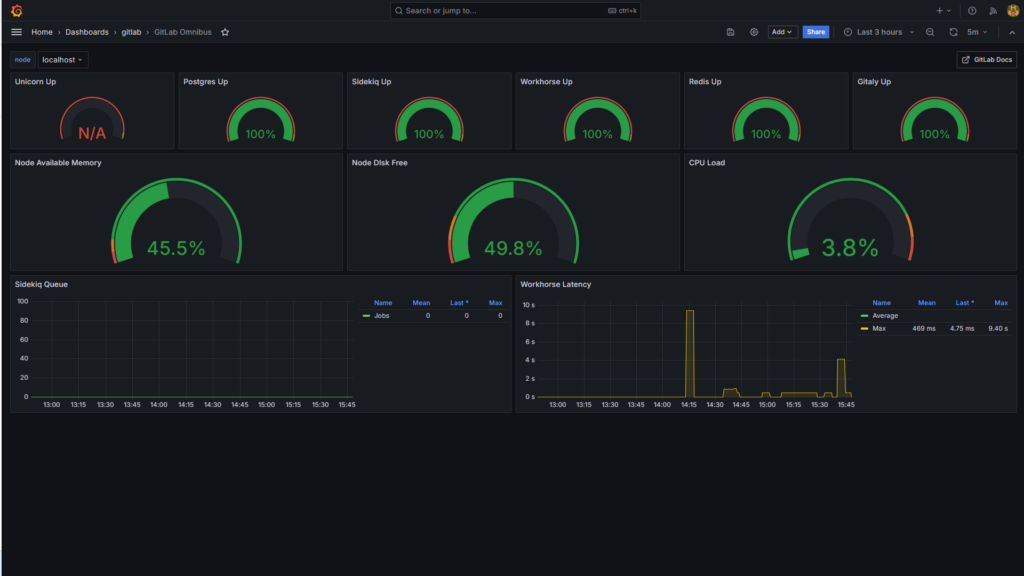Click the 45.5% memory gauge
The height and width of the screenshot is (576, 1024).
click(176, 221)
